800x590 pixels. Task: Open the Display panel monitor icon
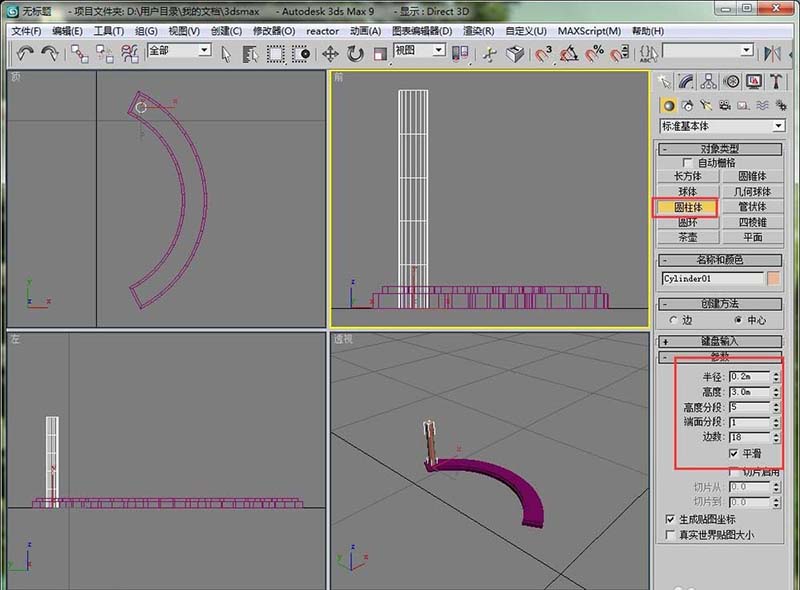coord(754,82)
